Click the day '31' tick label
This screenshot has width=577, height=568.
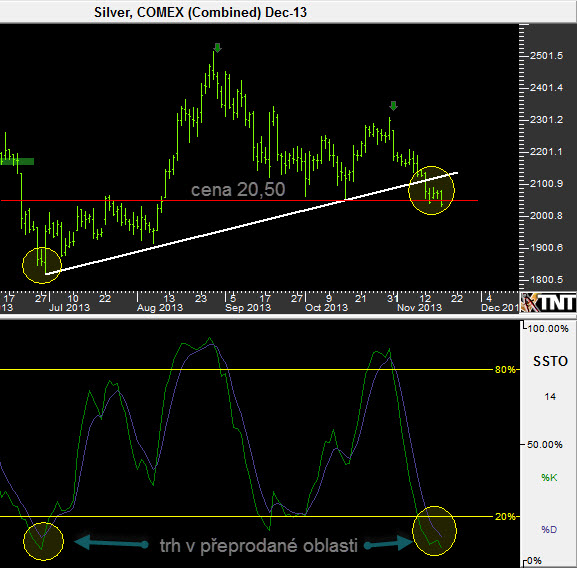click(x=393, y=298)
